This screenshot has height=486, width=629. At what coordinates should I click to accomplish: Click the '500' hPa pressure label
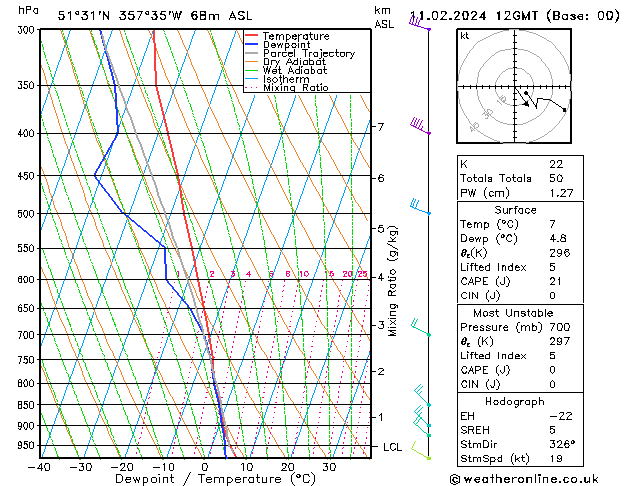[28, 214]
